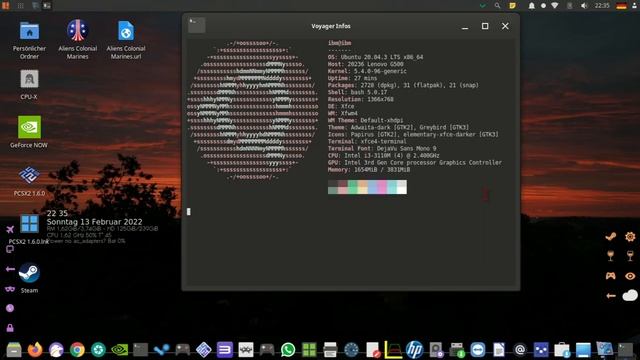
Task: Click the 'CPU: Intel i3-3110M' line
Action: [x=384, y=156]
